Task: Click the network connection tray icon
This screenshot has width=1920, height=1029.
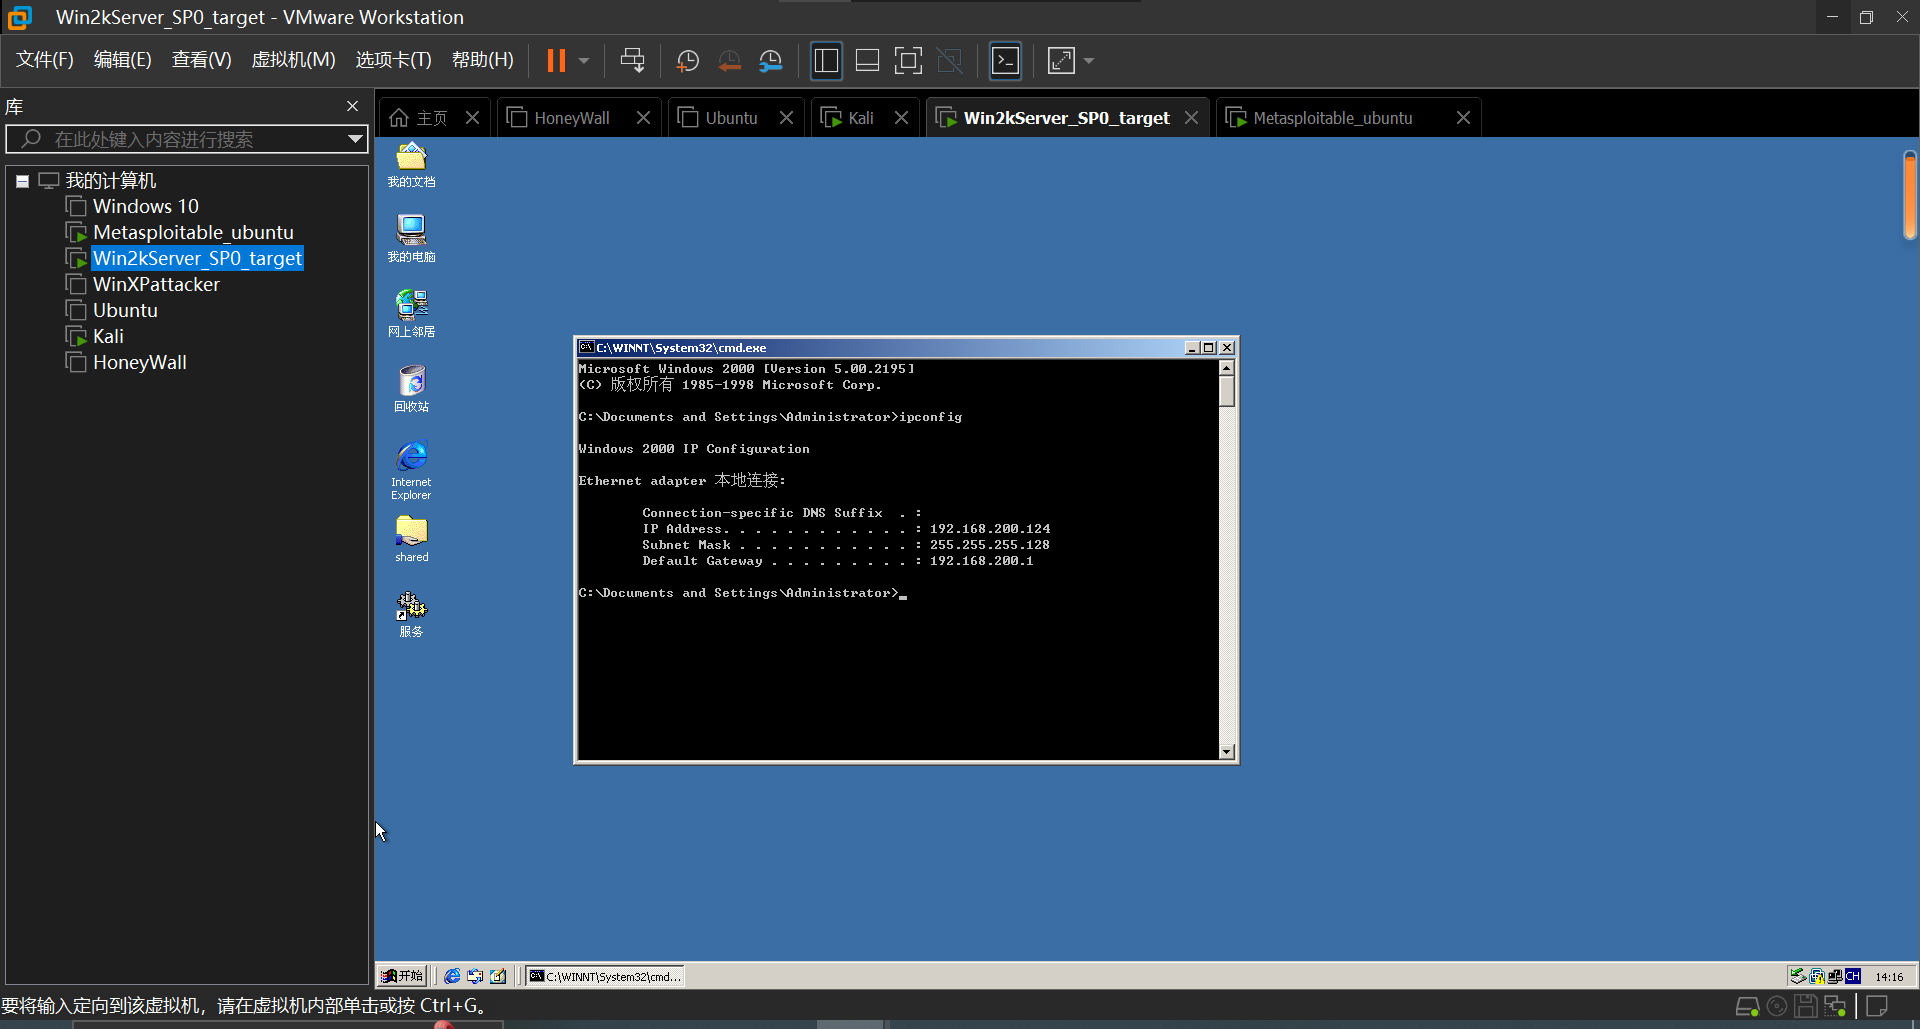Action: pos(1835,976)
